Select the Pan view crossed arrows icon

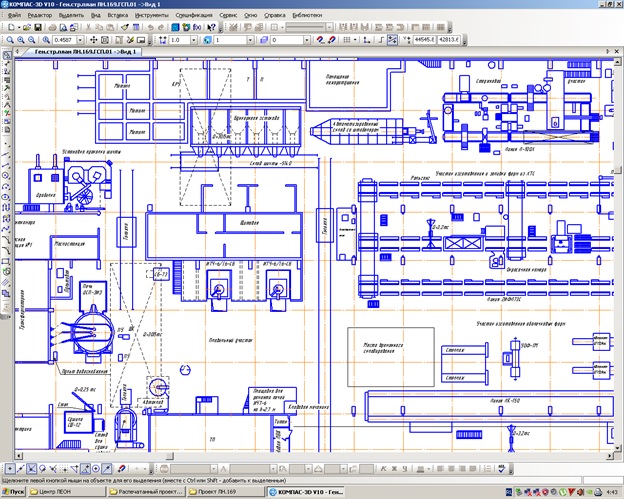point(94,40)
